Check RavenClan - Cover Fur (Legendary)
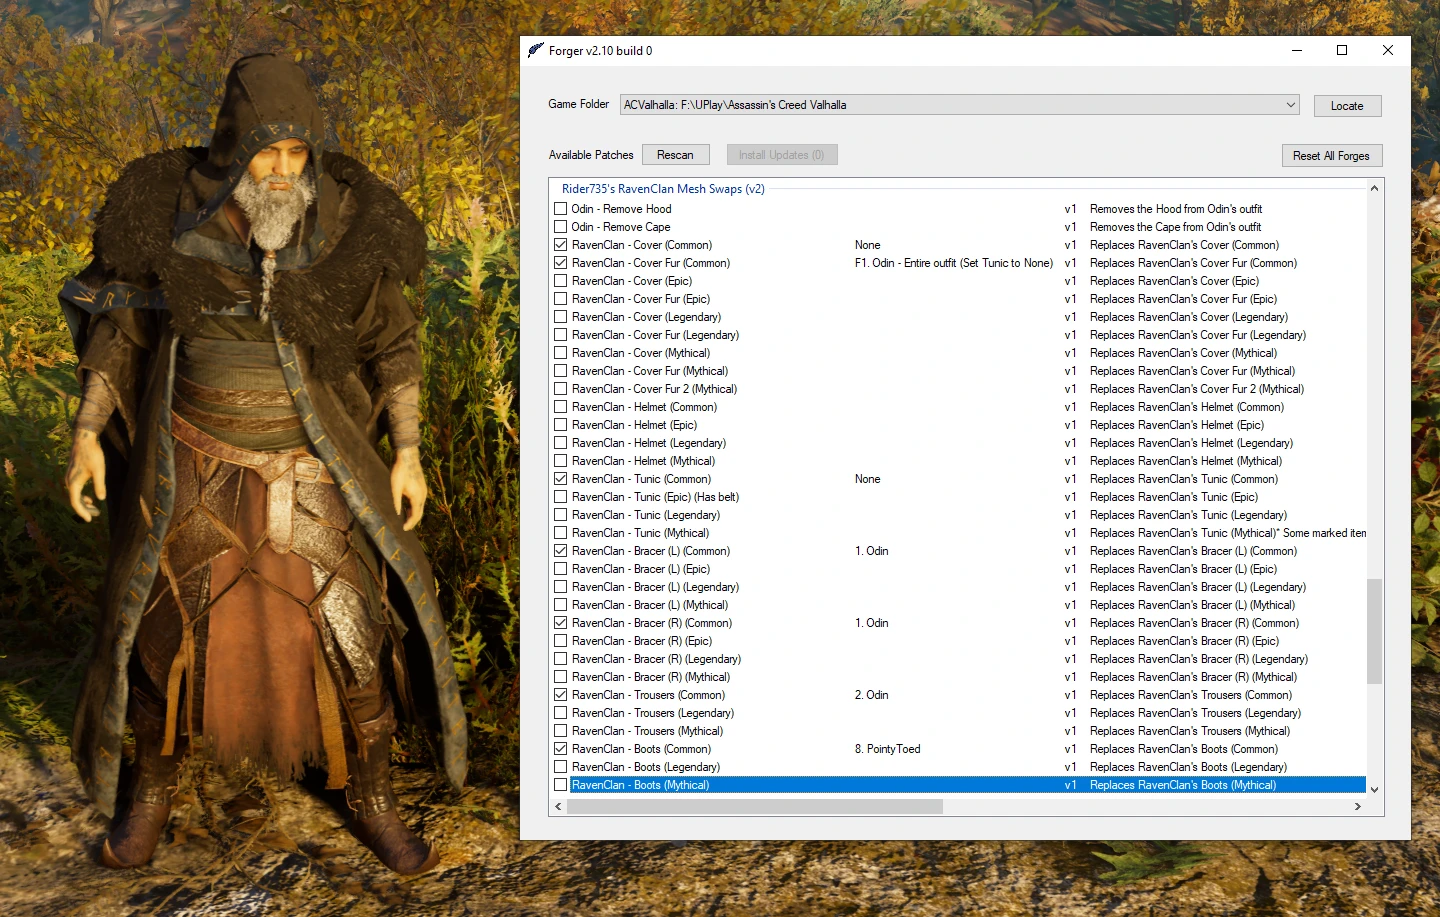Image resolution: width=1440 pixels, height=917 pixels. click(x=561, y=335)
